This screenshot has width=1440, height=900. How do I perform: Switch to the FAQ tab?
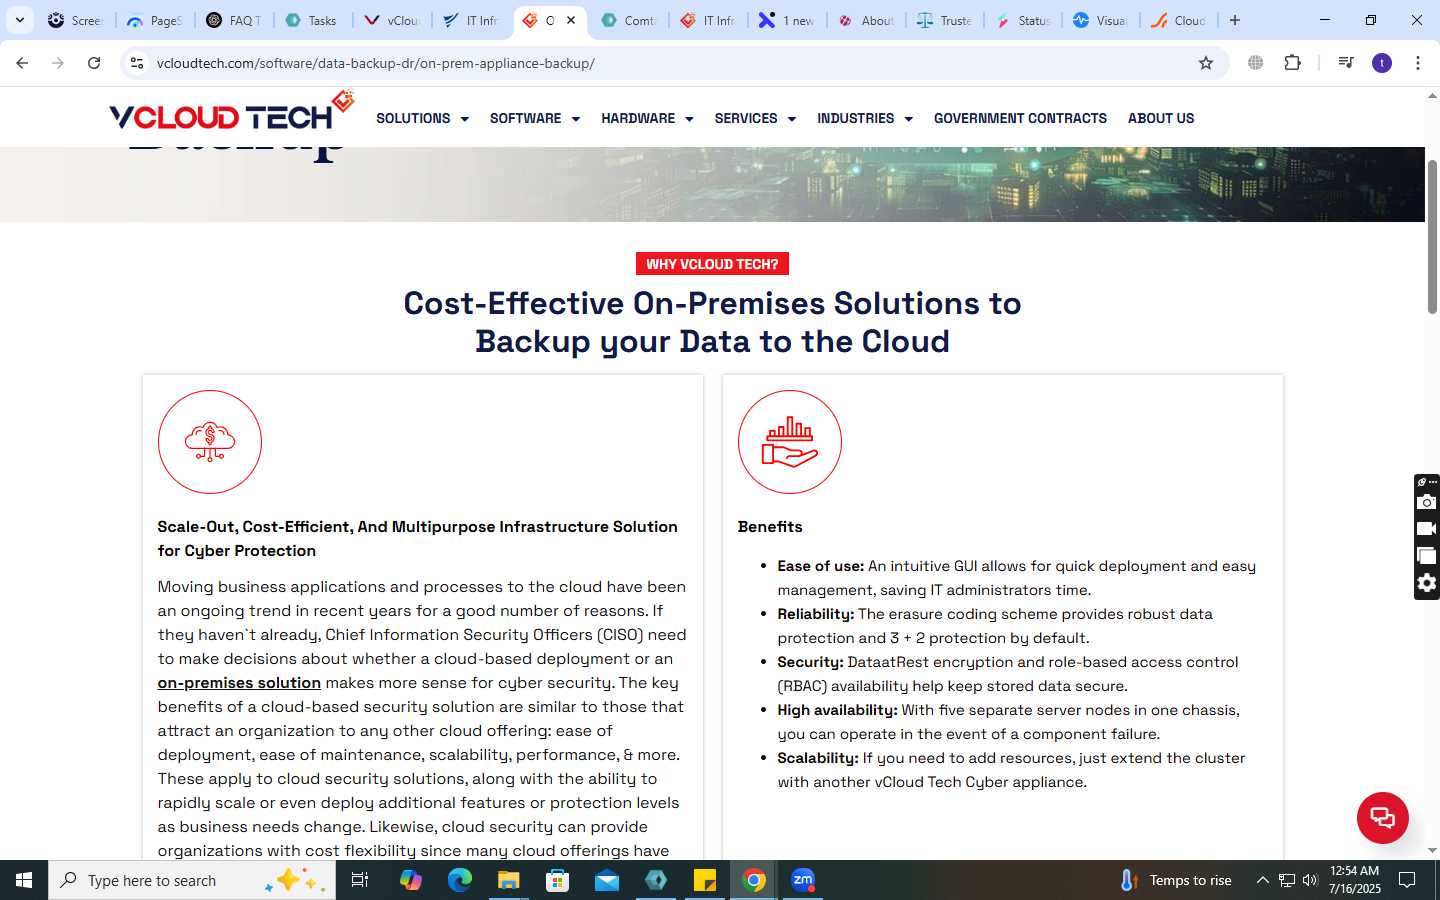(x=234, y=20)
